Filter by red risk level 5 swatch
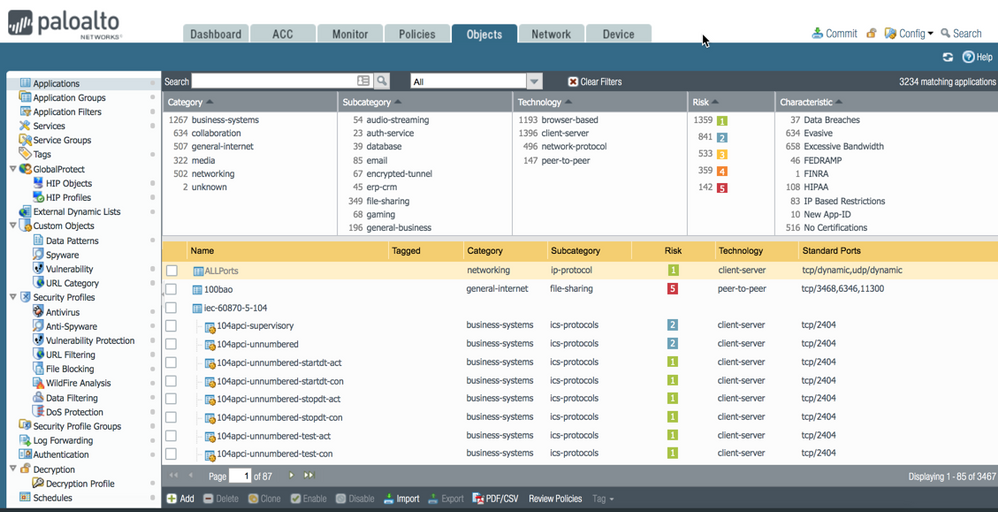The height and width of the screenshot is (512, 998). click(x=721, y=187)
